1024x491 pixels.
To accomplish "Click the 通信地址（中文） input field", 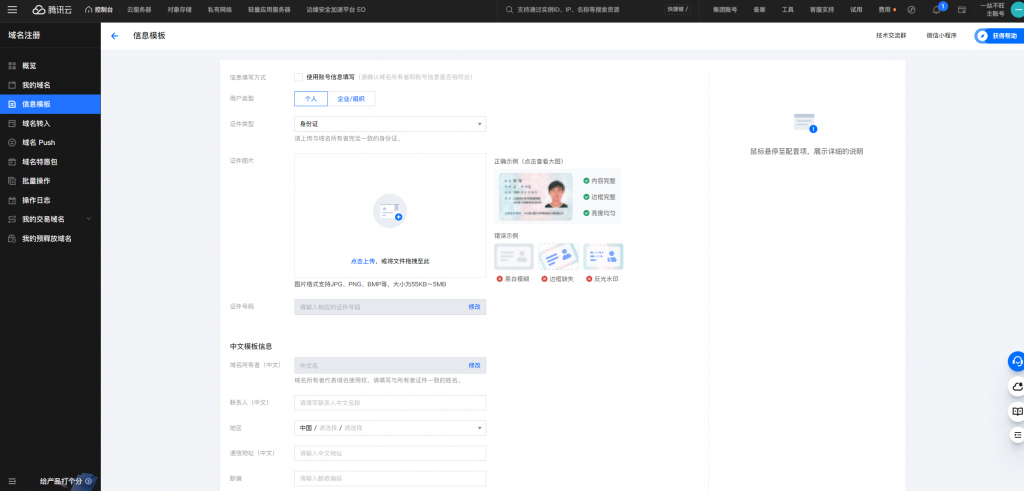I will pos(390,453).
